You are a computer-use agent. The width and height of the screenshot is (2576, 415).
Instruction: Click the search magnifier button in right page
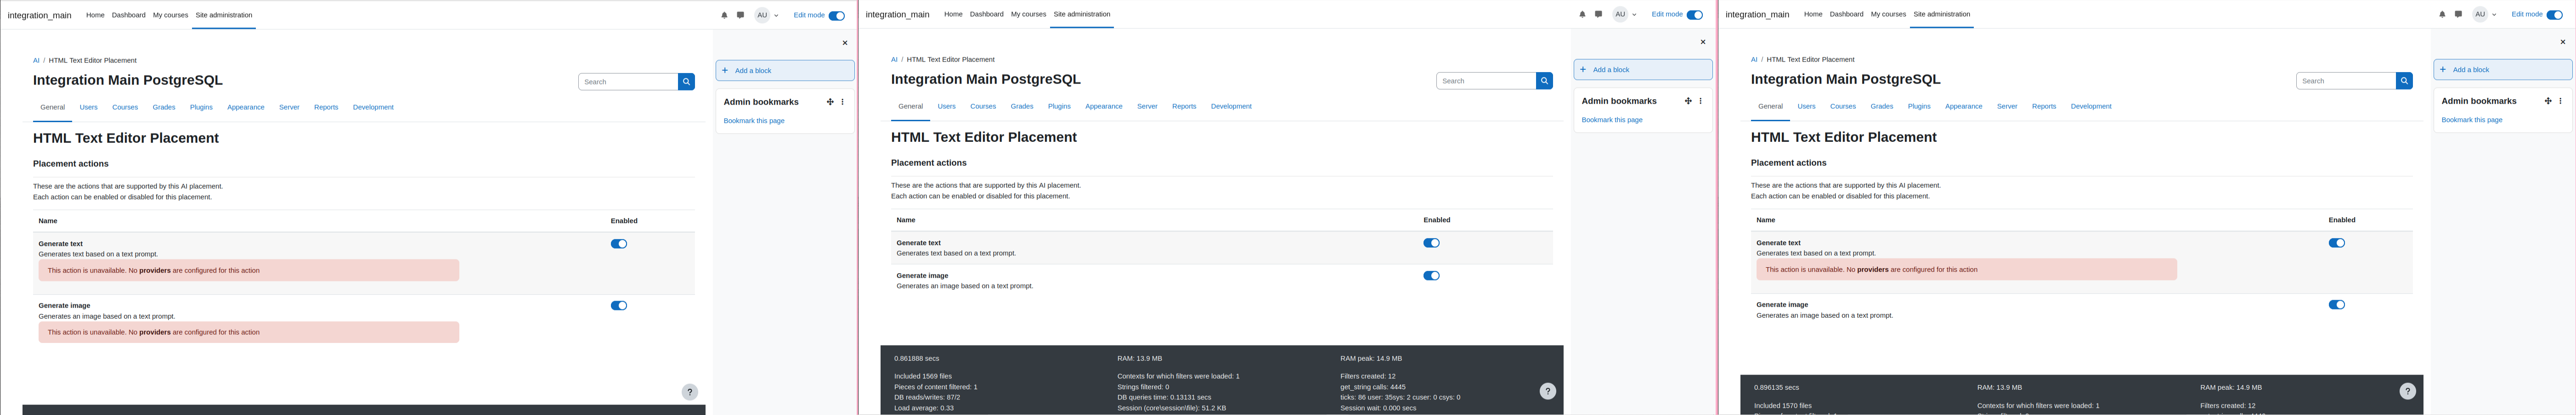[2404, 81]
